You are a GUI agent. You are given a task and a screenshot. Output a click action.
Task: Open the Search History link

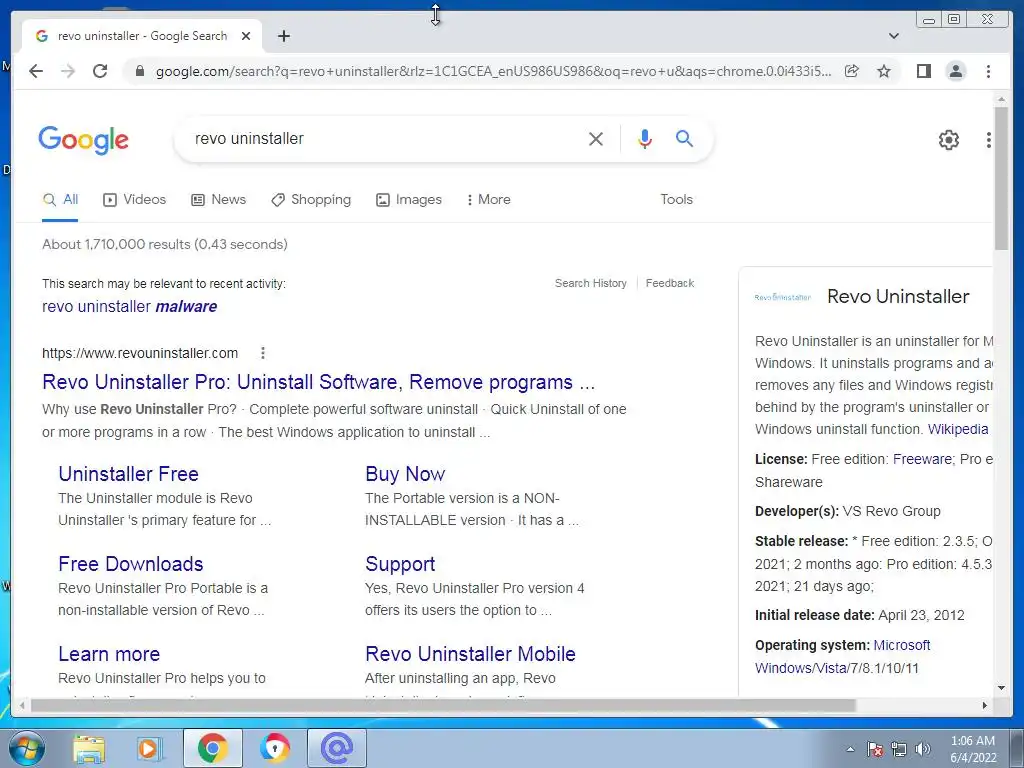[590, 283]
